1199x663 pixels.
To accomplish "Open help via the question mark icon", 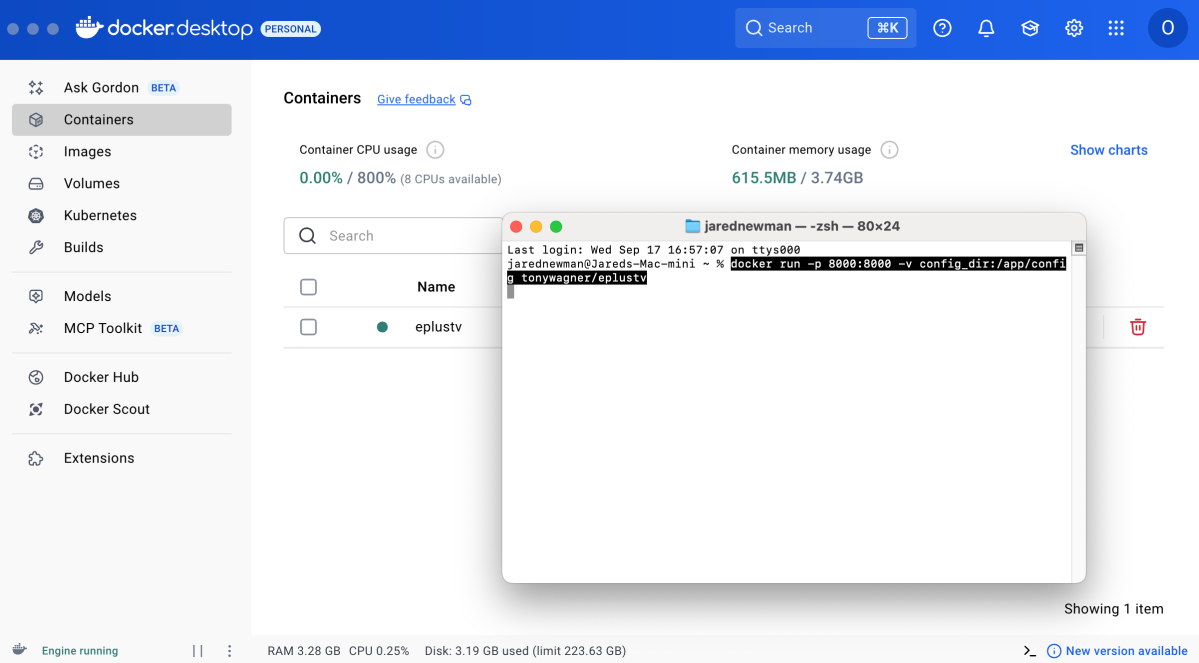I will (942, 28).
